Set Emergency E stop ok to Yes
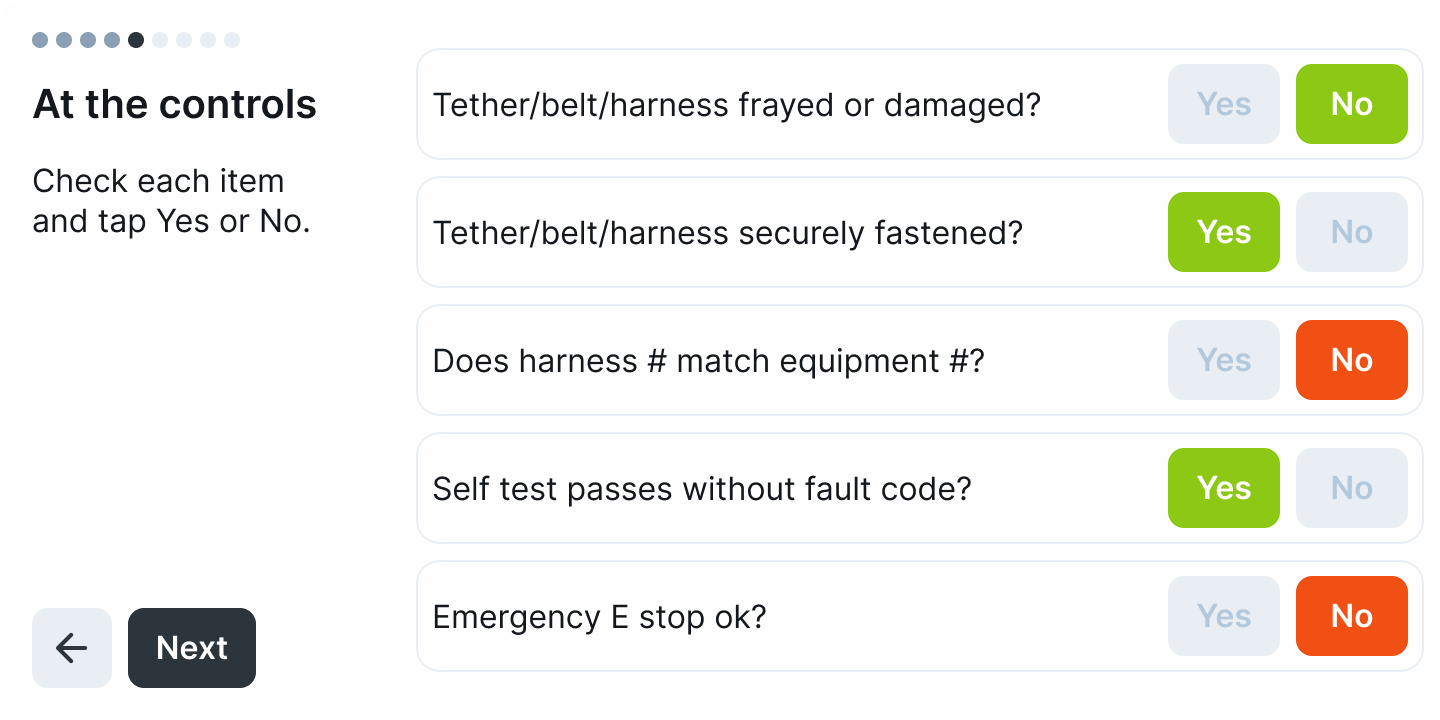This screenshot has height=720, width=1440. click(x=1224, y=616)
